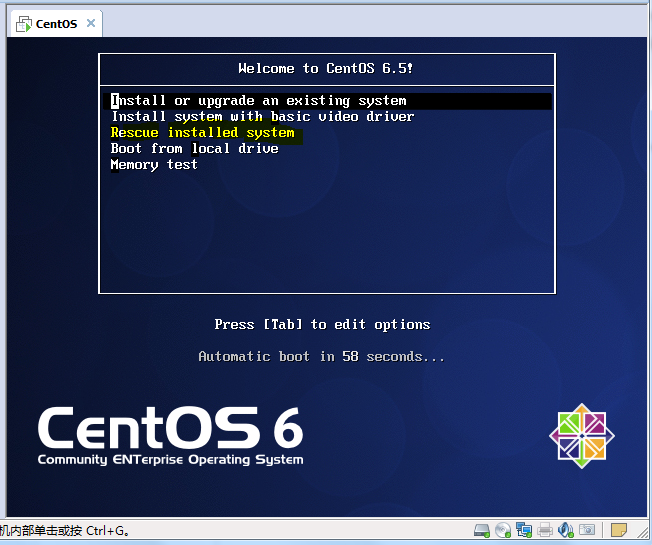This screenshot has height=545, width=652.
Task: Click the CentOS pinwheel logo emblem
Action: pyautogui.click(x=582, y=436)
